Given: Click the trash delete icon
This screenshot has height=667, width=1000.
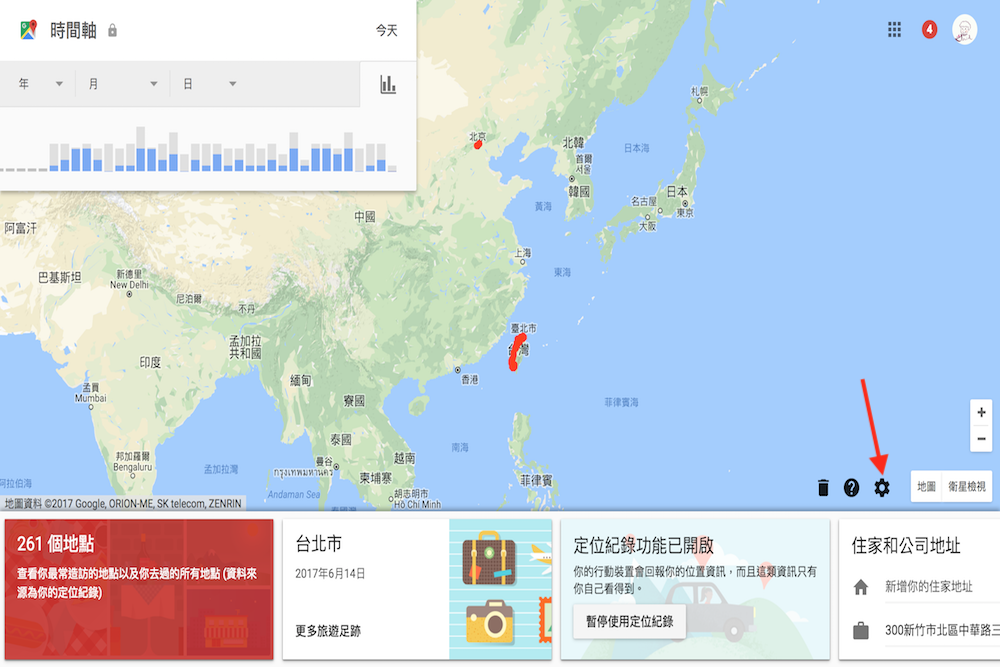Looking at the screenshot, I should (823, 487).
